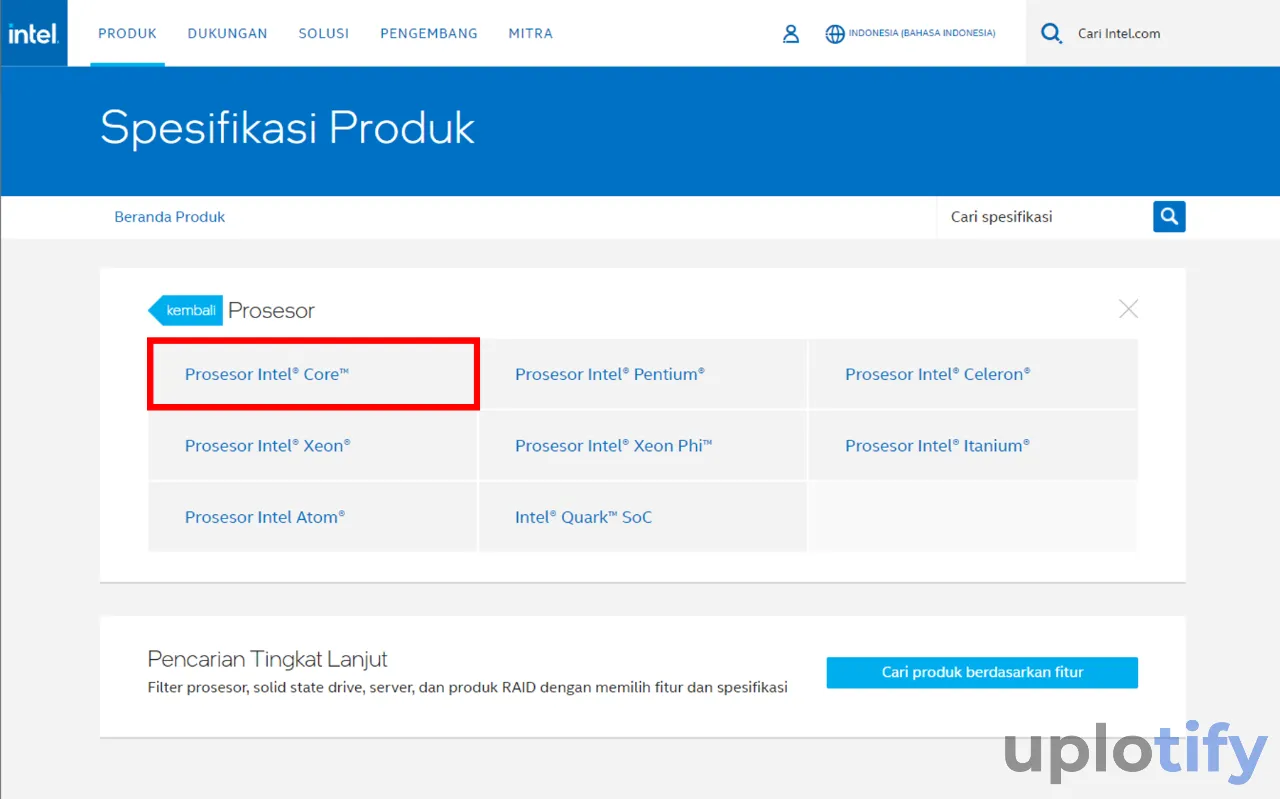This screenshot has height=799, width=1280.
Task: Open the SOLUSI menu
Action: (x=323, y=33)
